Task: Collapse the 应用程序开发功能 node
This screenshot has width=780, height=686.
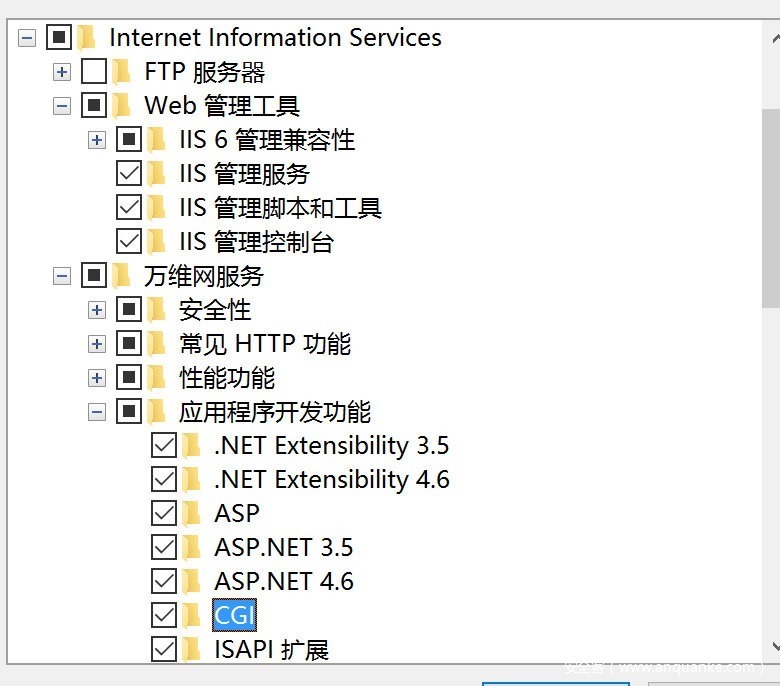Action: click(x=97, y=411)
